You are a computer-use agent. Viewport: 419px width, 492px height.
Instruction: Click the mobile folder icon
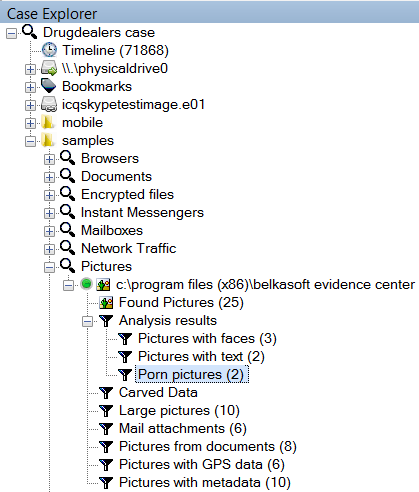point(48,122)
